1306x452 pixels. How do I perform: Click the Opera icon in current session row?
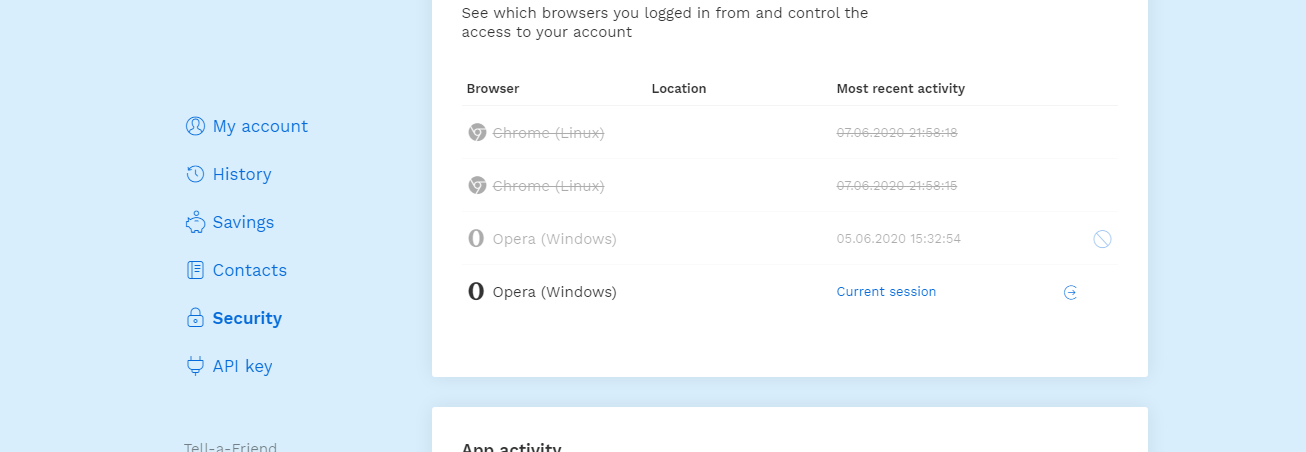coord(476,292)
